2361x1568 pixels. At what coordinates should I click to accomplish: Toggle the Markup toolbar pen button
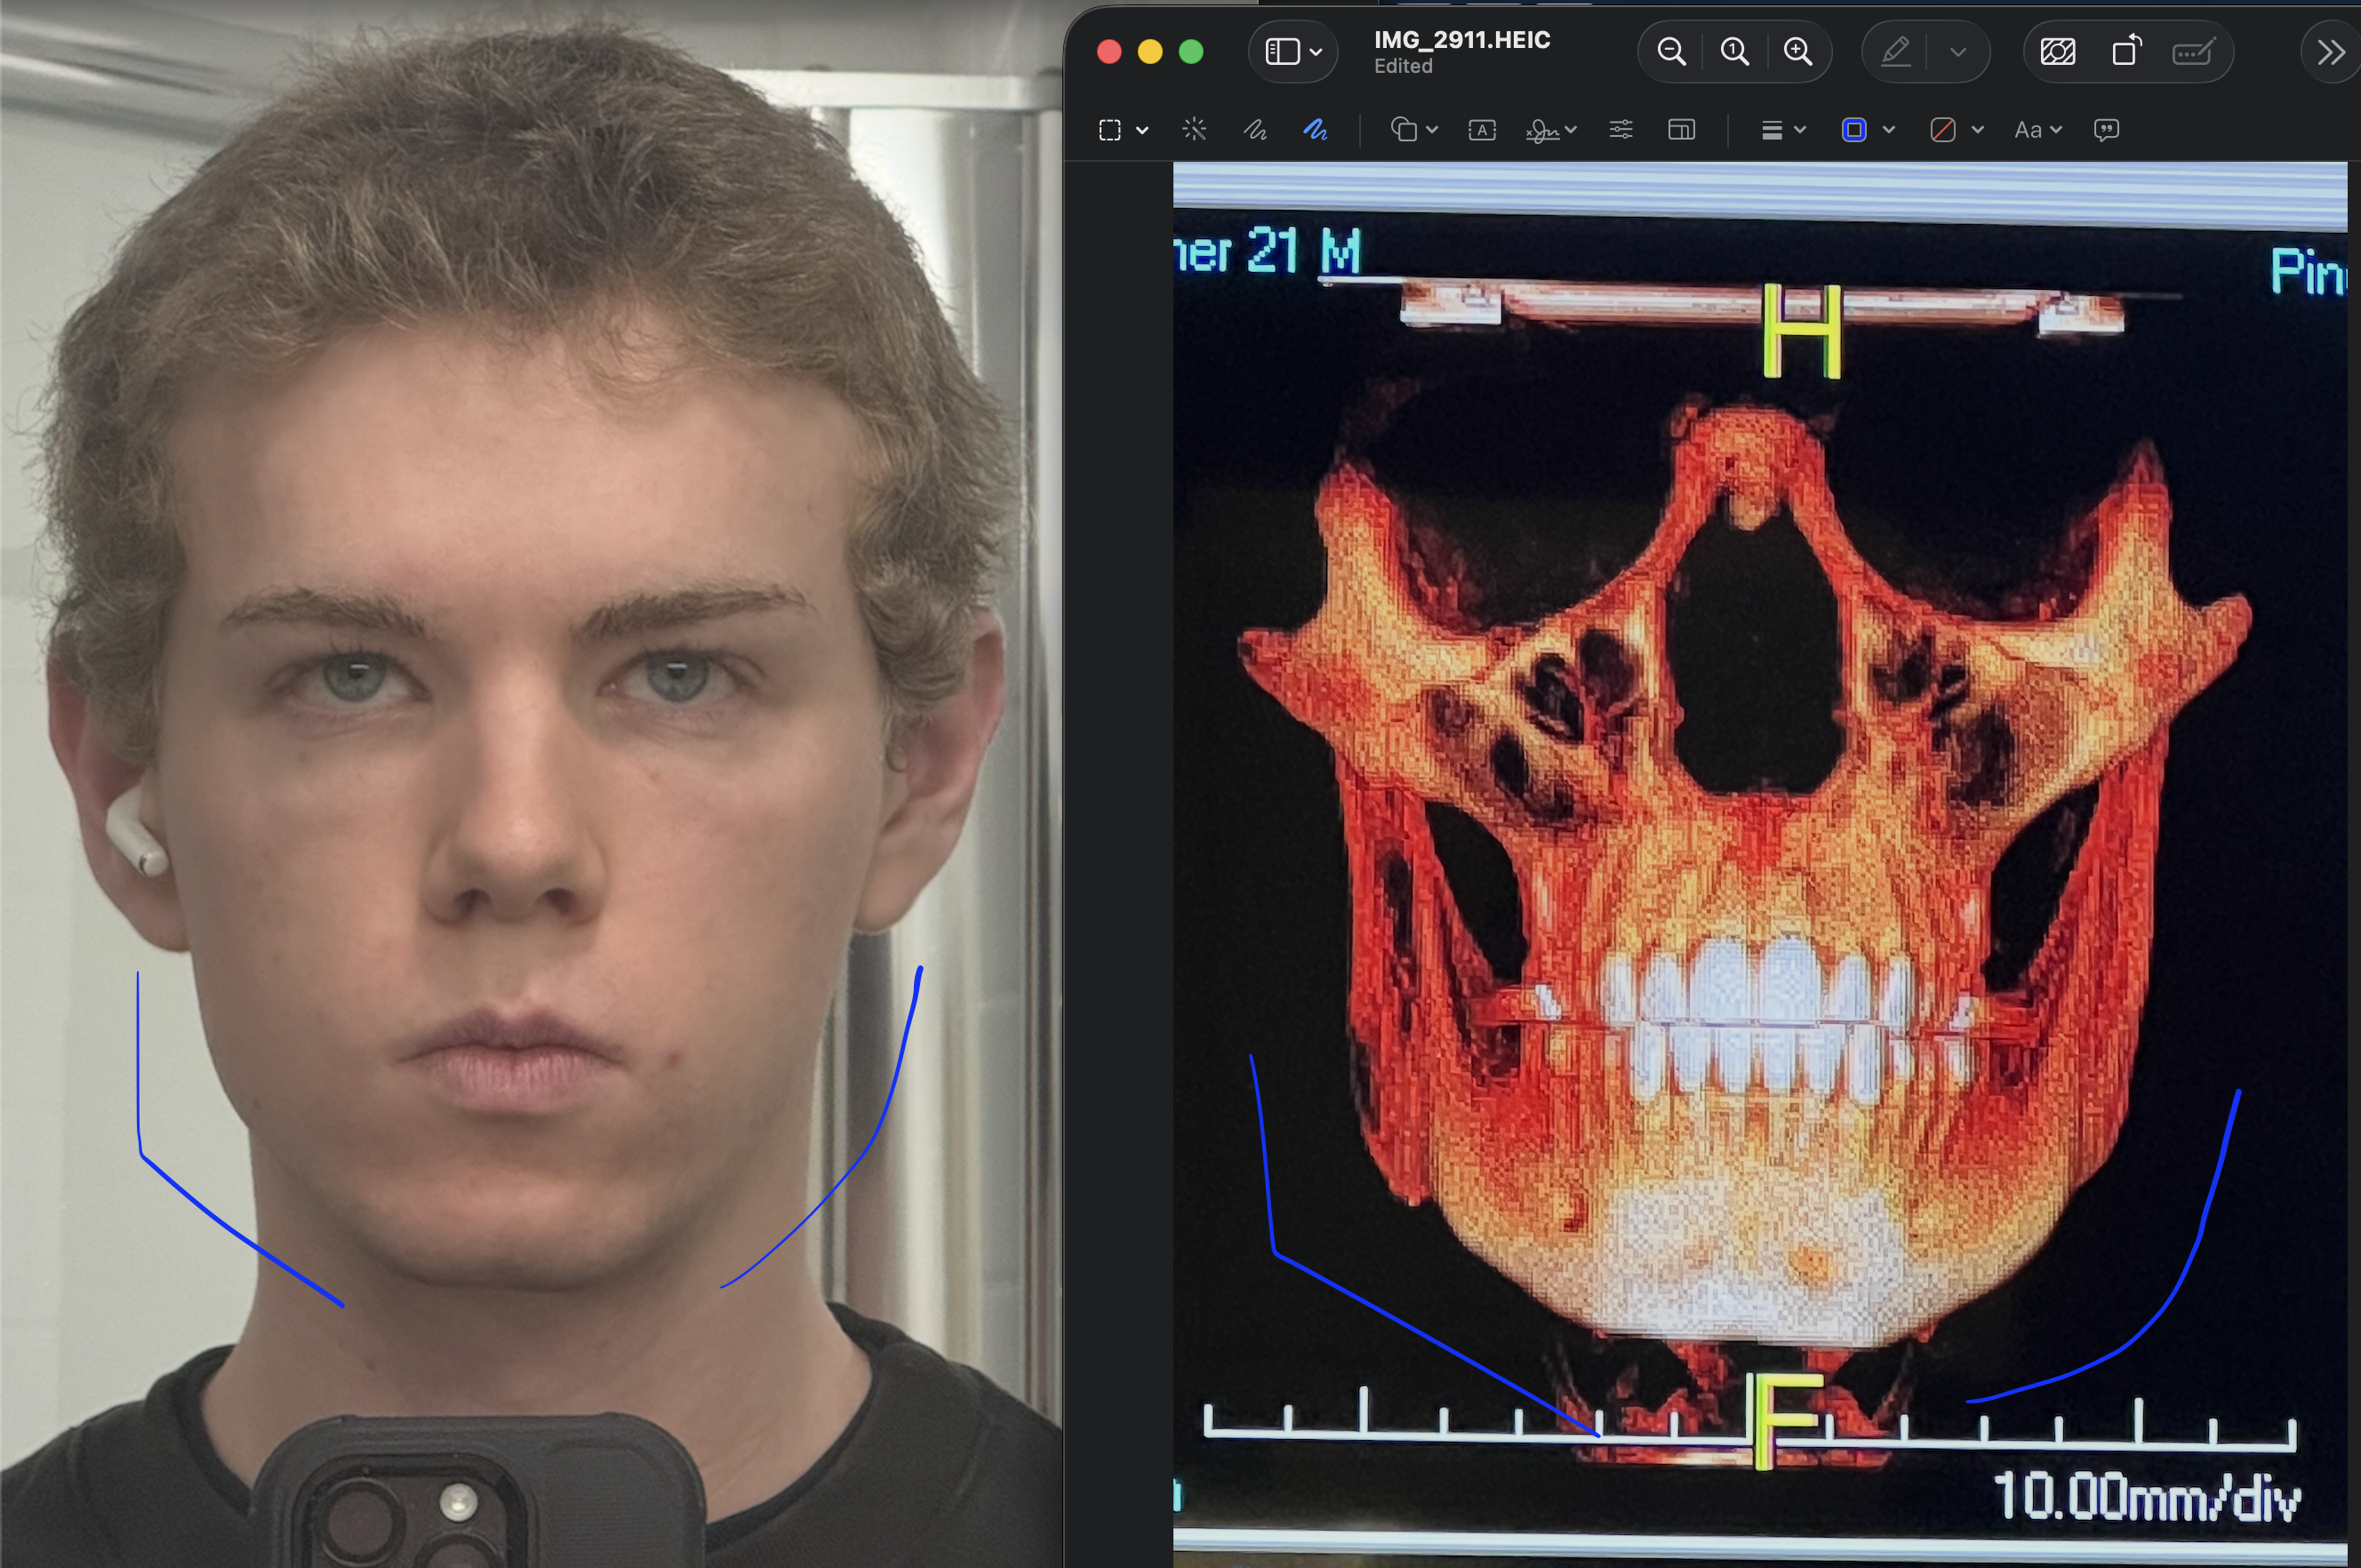(1896, 52)
